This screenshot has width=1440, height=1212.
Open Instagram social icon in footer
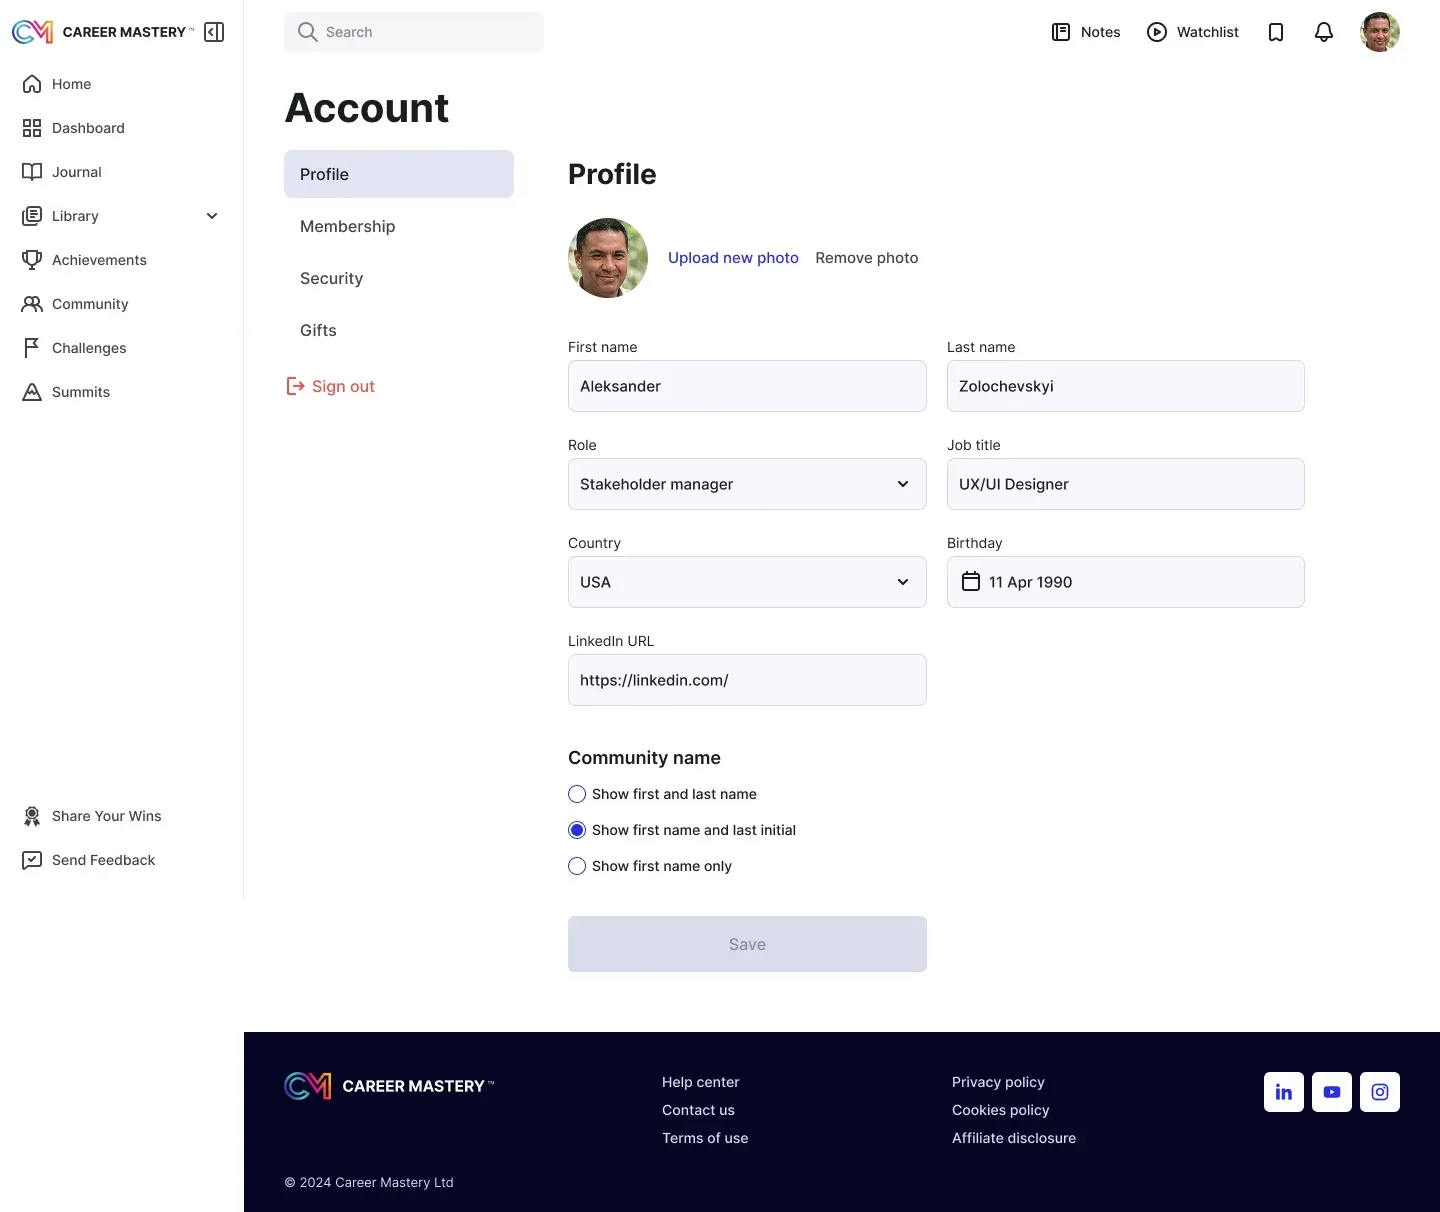(x=1380, y=1092)
